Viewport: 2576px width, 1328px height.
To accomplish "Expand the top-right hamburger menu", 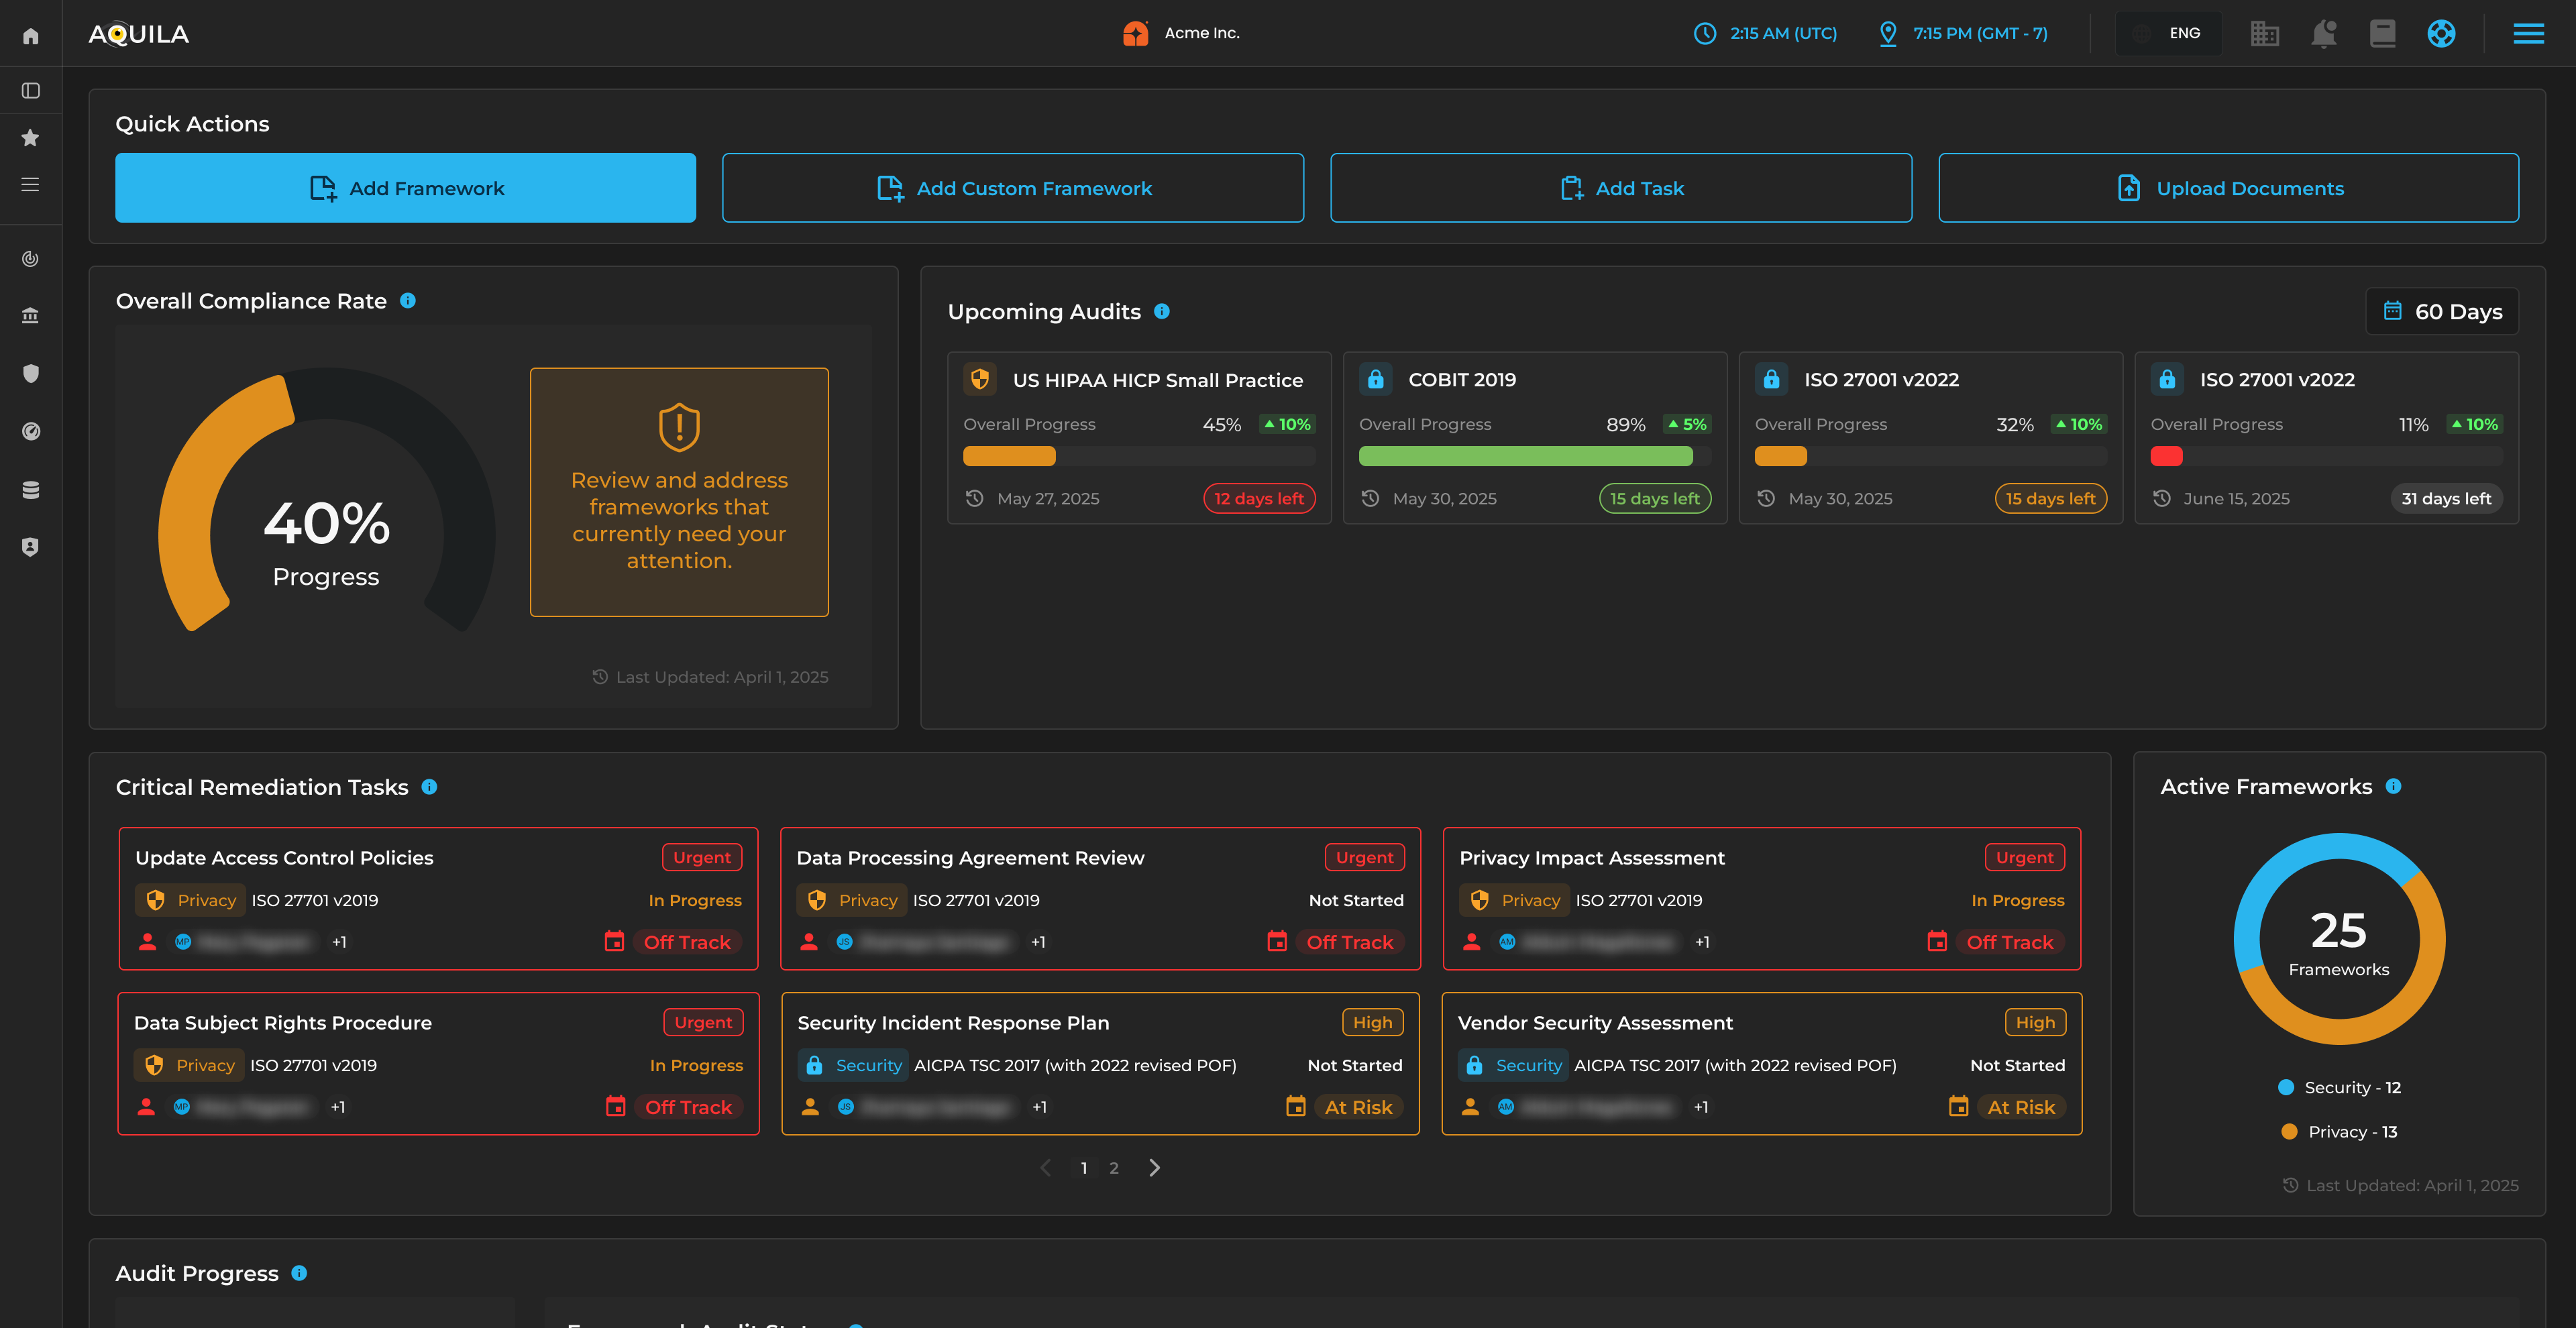I will pyautogui.click(x=2528, y=34).
